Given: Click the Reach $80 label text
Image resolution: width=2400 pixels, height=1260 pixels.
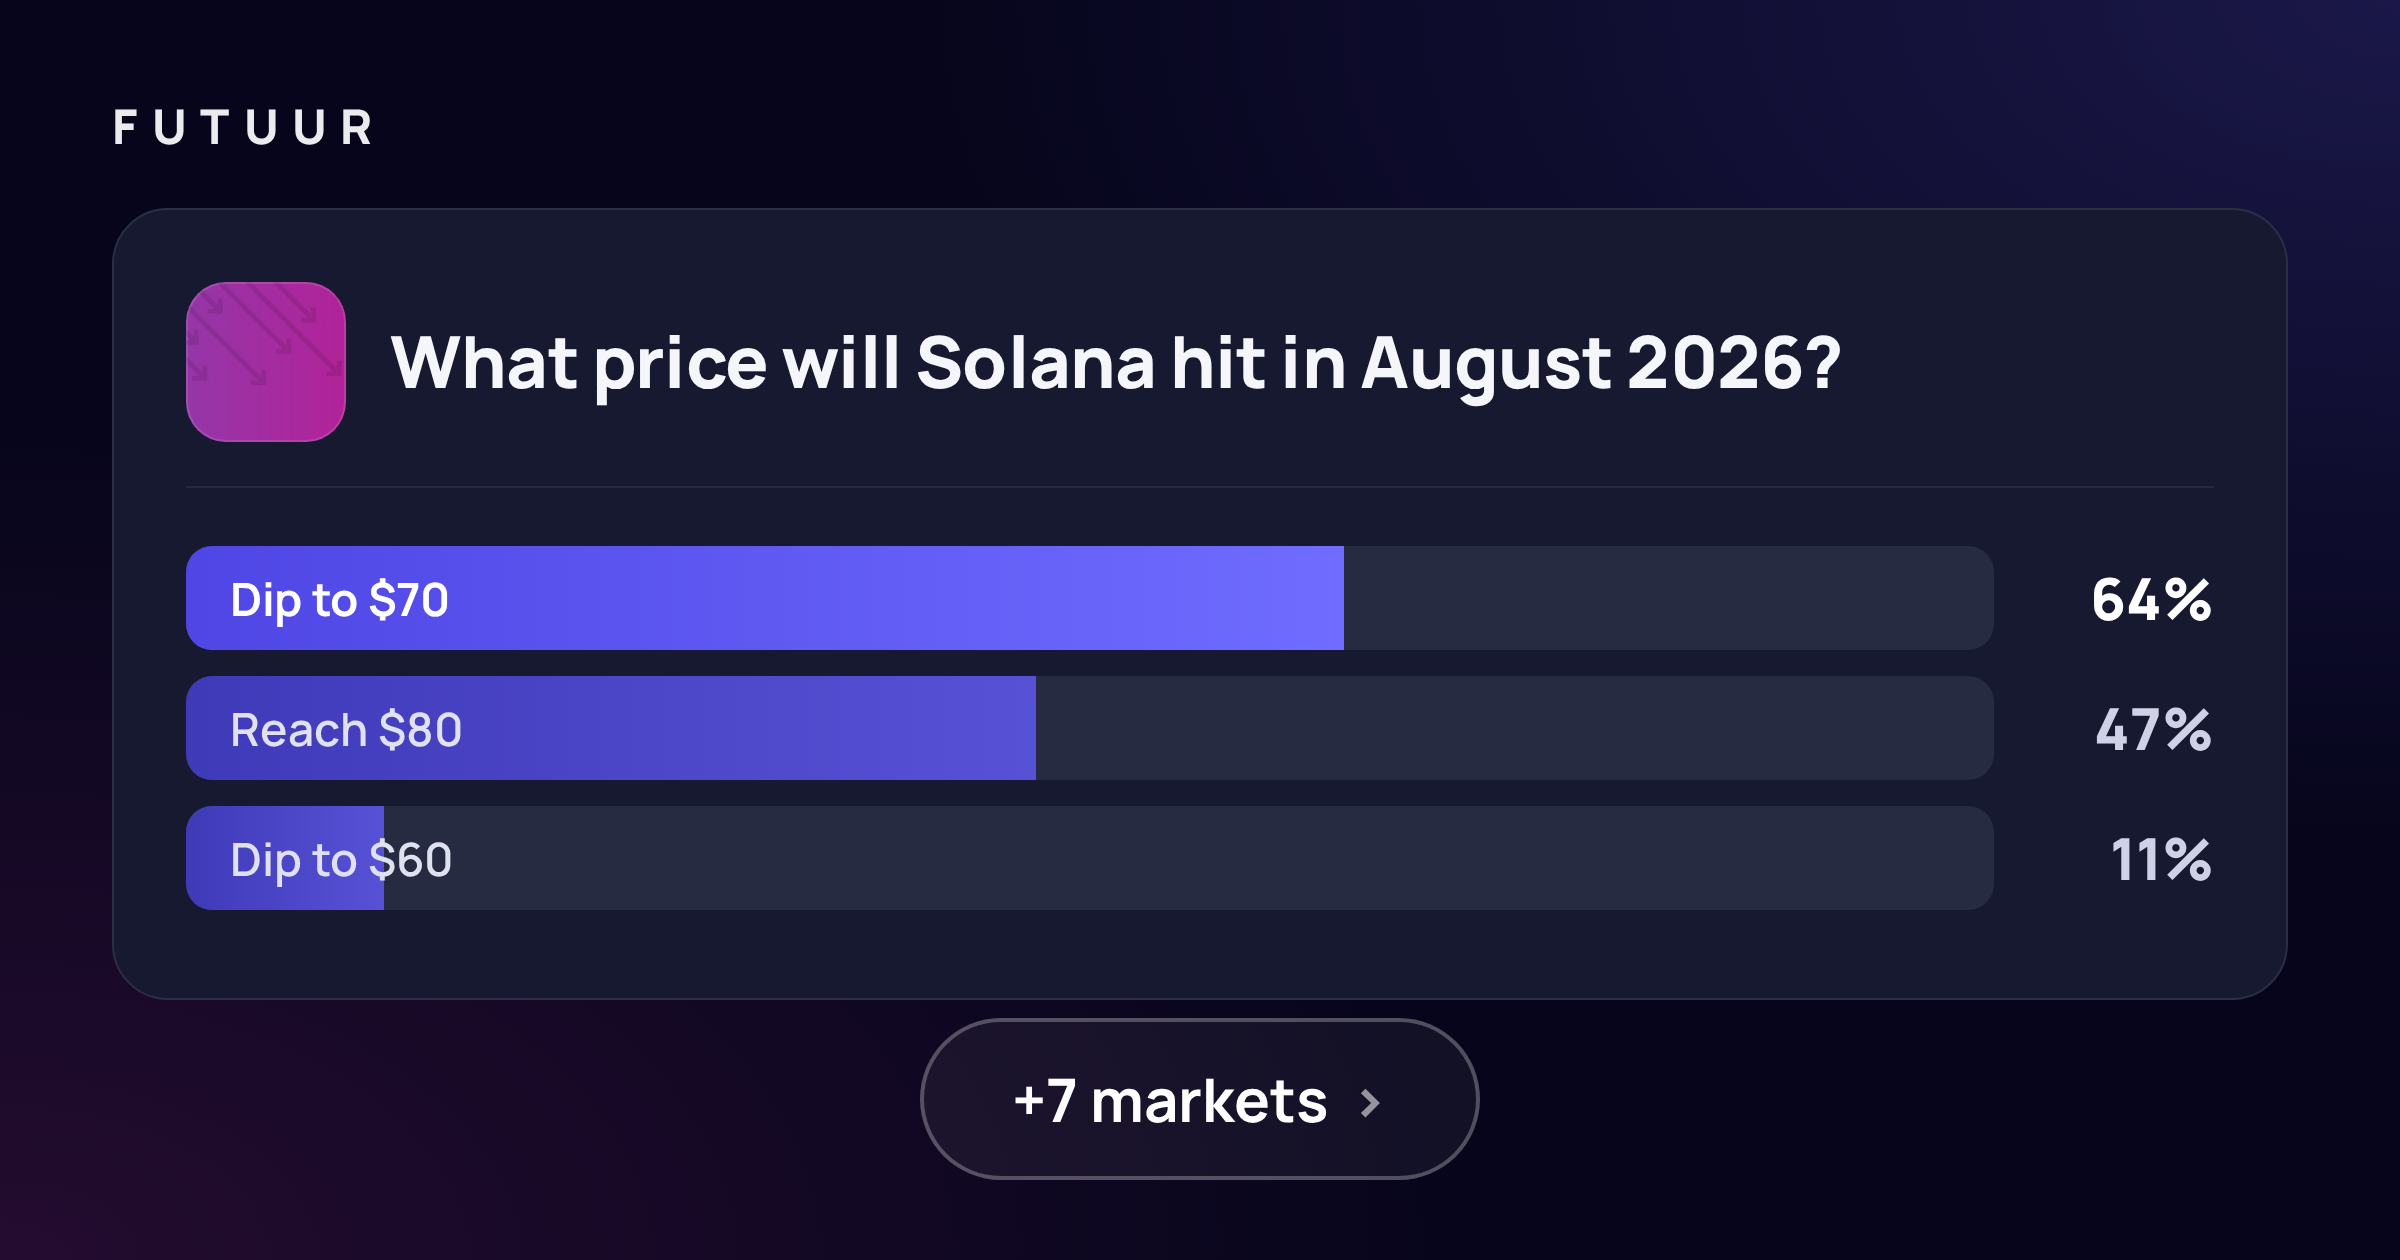Looking at the screenshot, I should tap(346, 730).
